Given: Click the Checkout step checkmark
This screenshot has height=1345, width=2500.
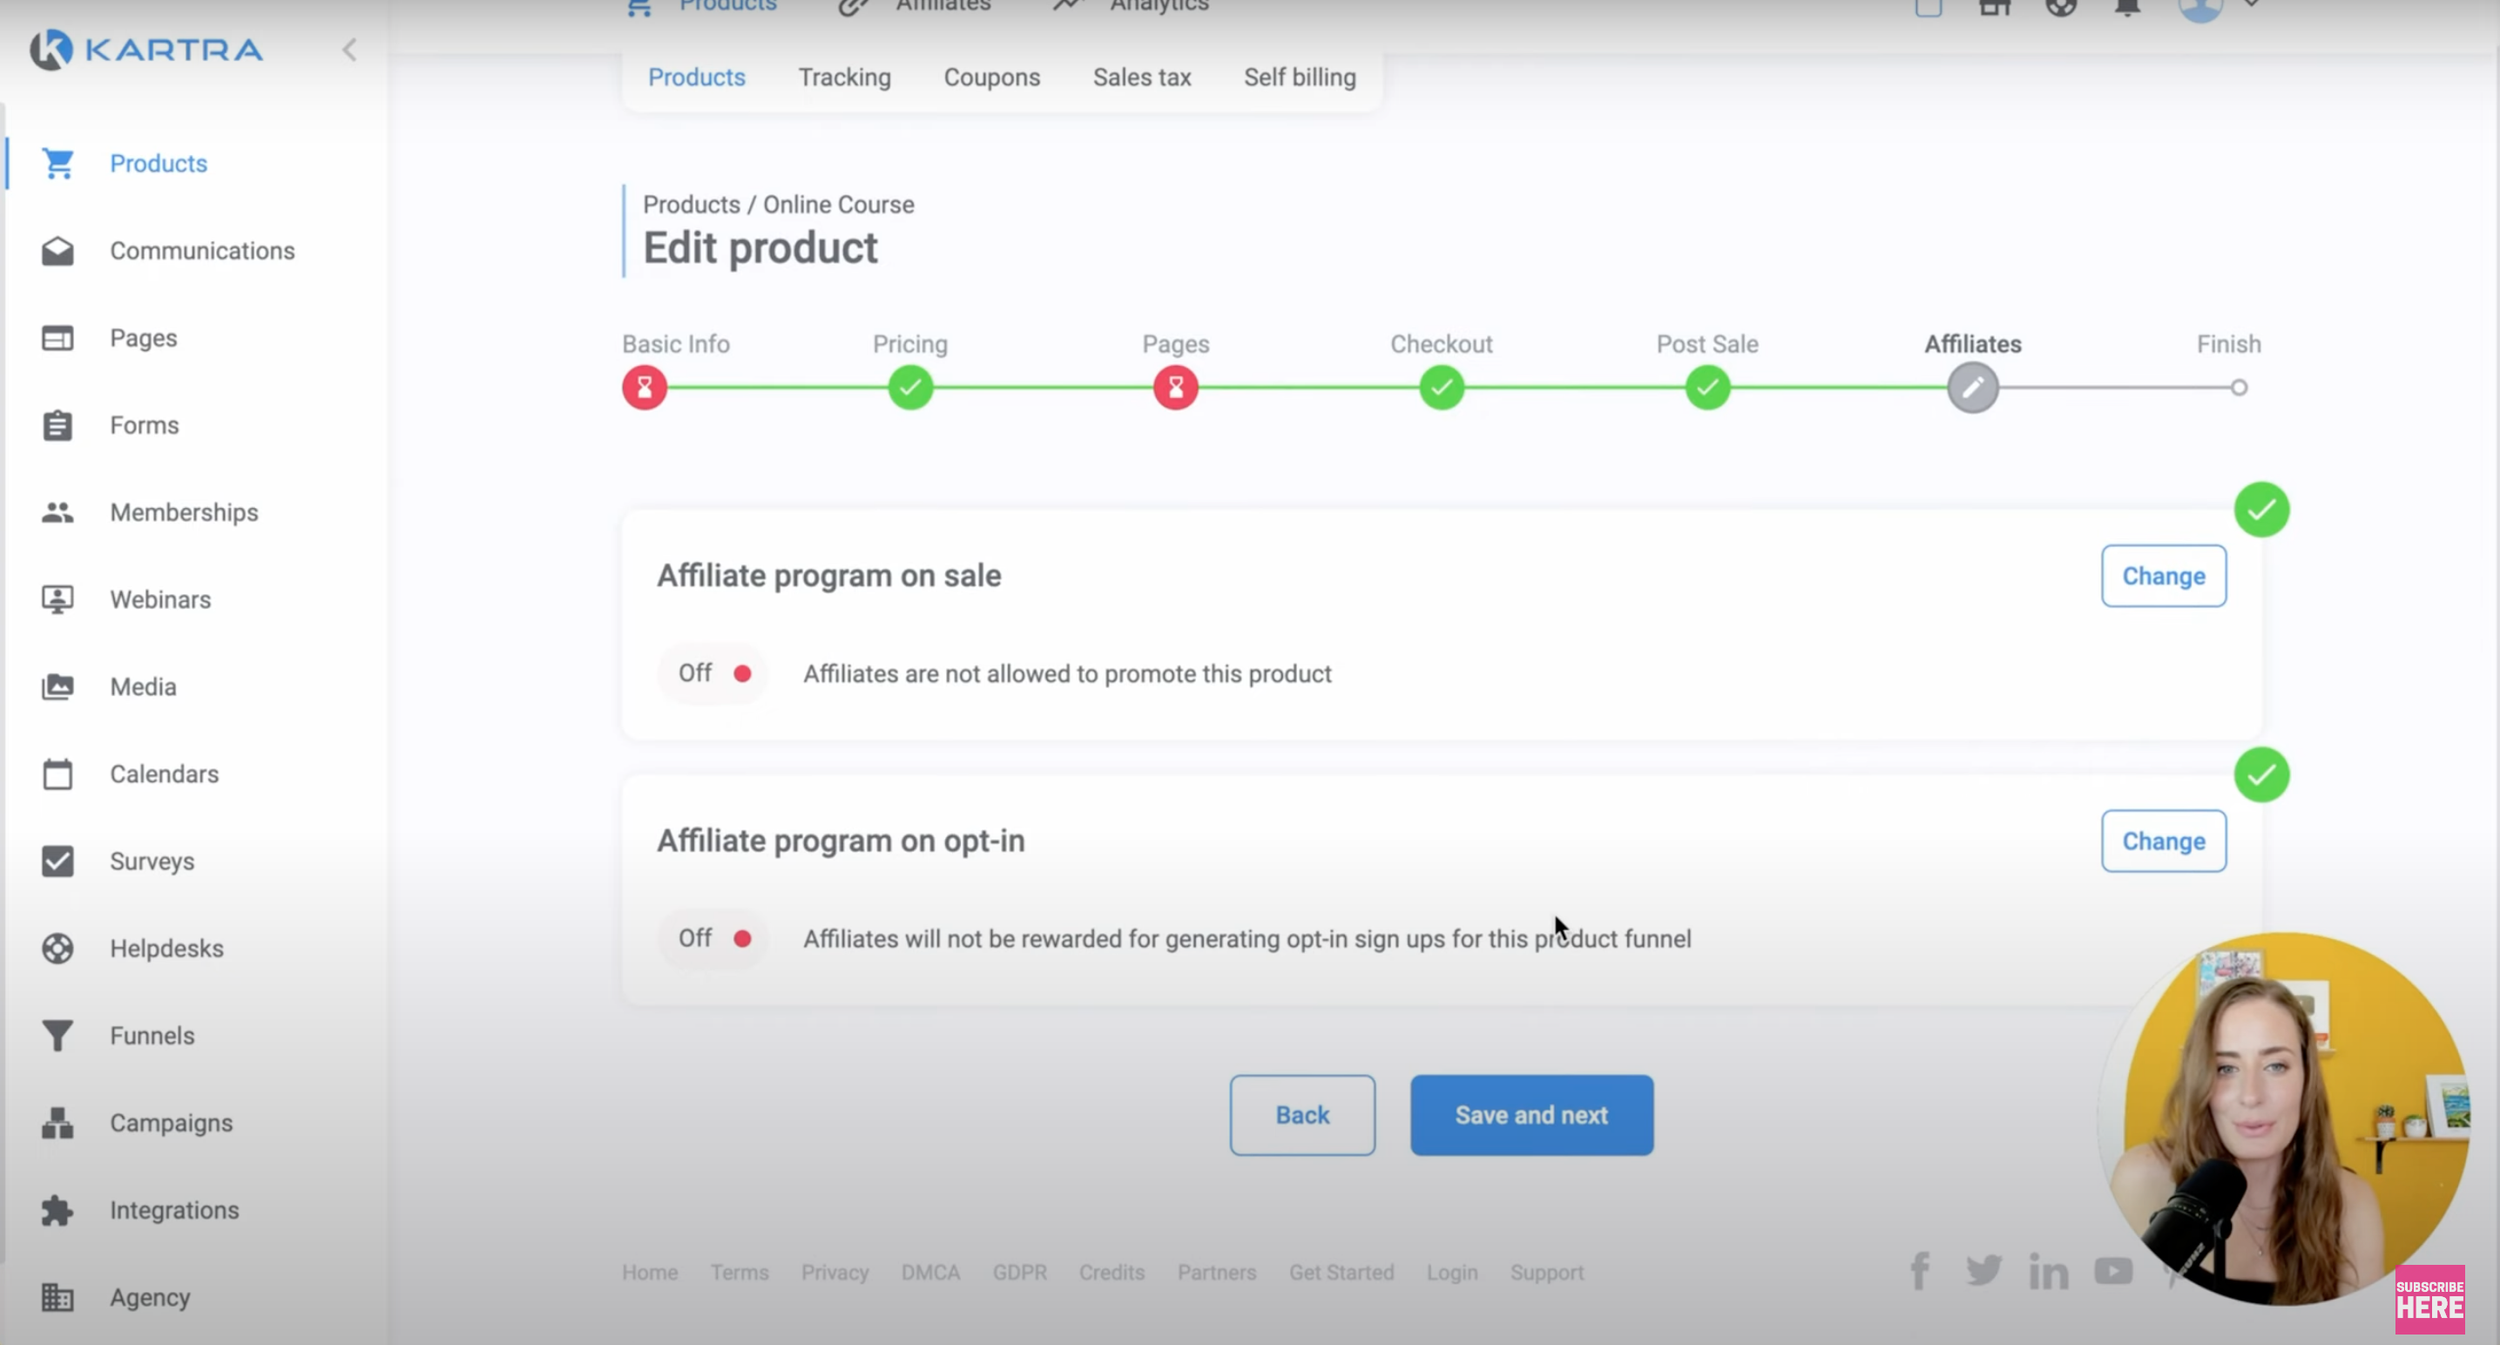Looking at the screenshot, I should (1441, 387).
